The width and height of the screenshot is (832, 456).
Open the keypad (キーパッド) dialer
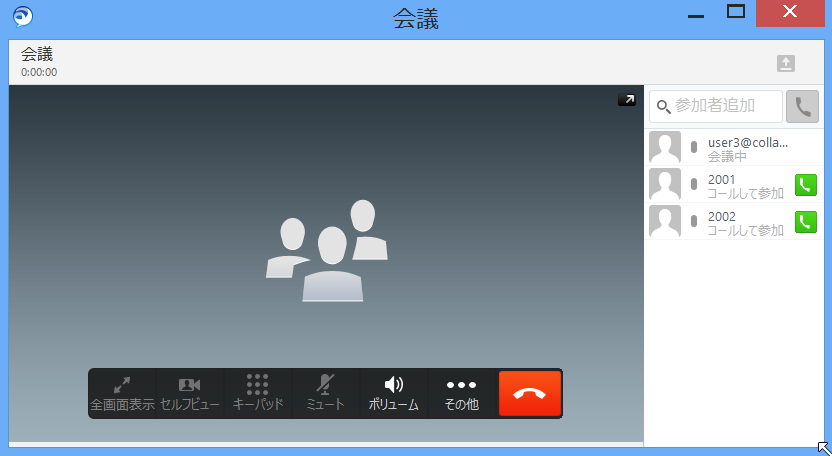[x=258, y=393]
